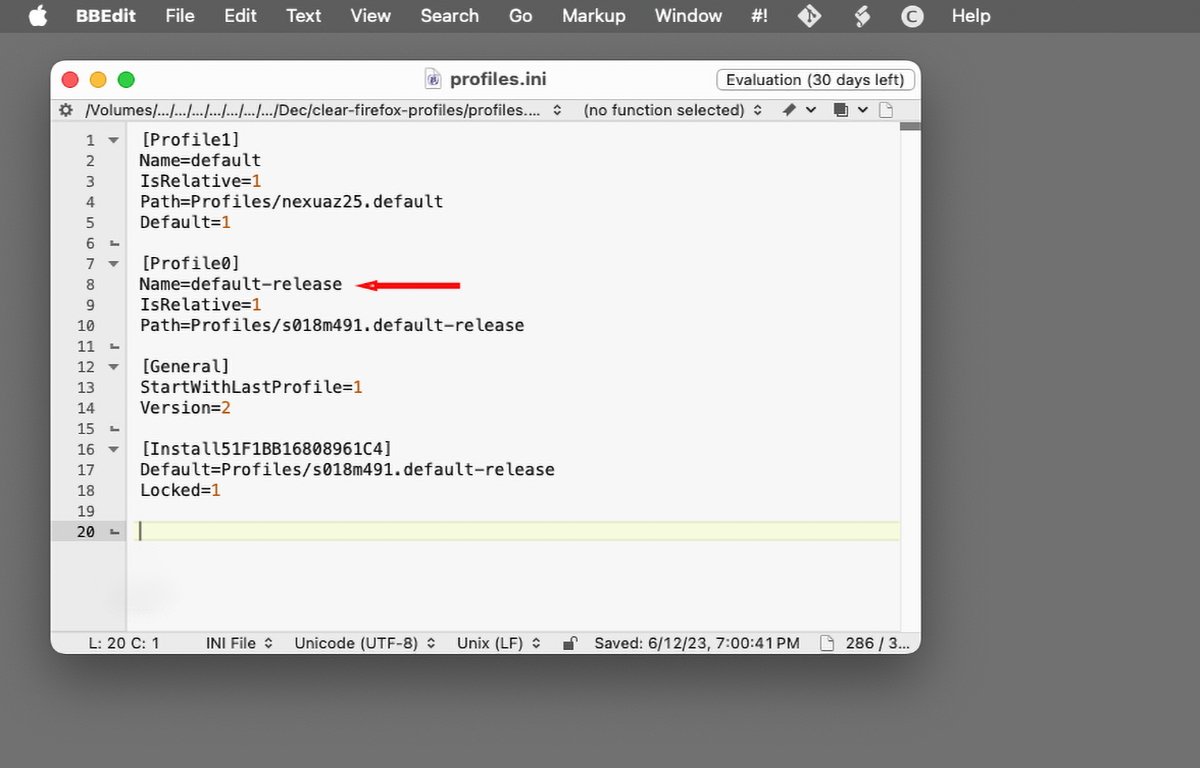The image size is (1200, 768).
Task: Open the Apple menu
Action: pyautogui.click(x=38, y=16)
